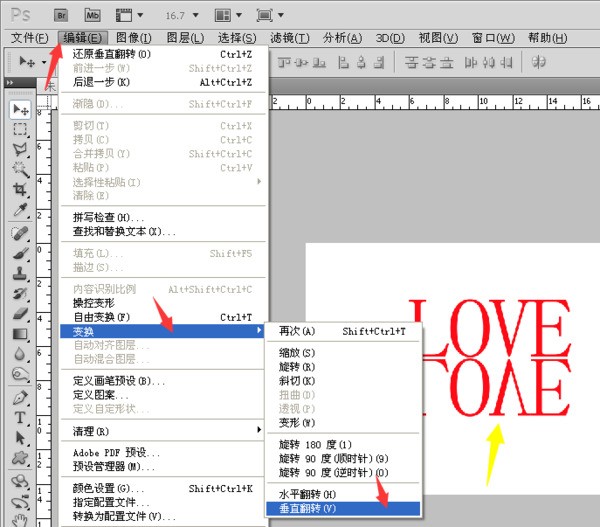This screenshot has width=600, height=527.
Task: Choose 垂直翻转 in transform submenu
Action: click(343, 509)
